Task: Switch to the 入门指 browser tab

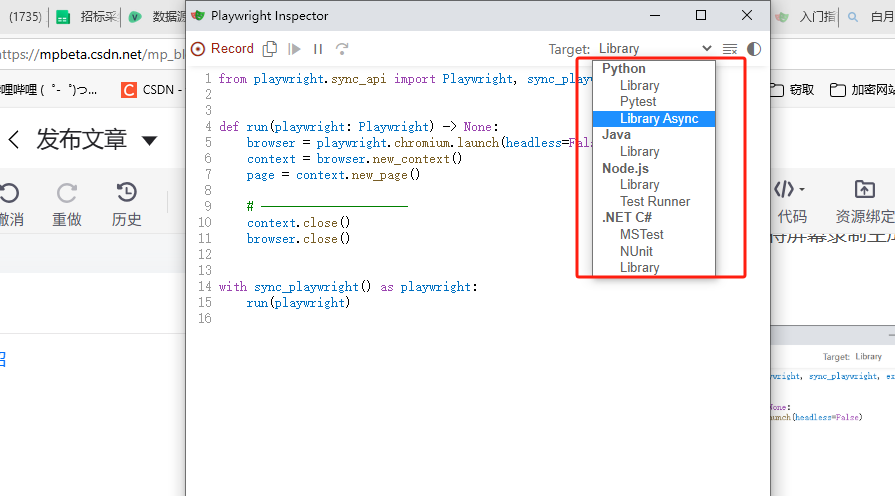Action: pyautogui.click(x=805, y=17)
